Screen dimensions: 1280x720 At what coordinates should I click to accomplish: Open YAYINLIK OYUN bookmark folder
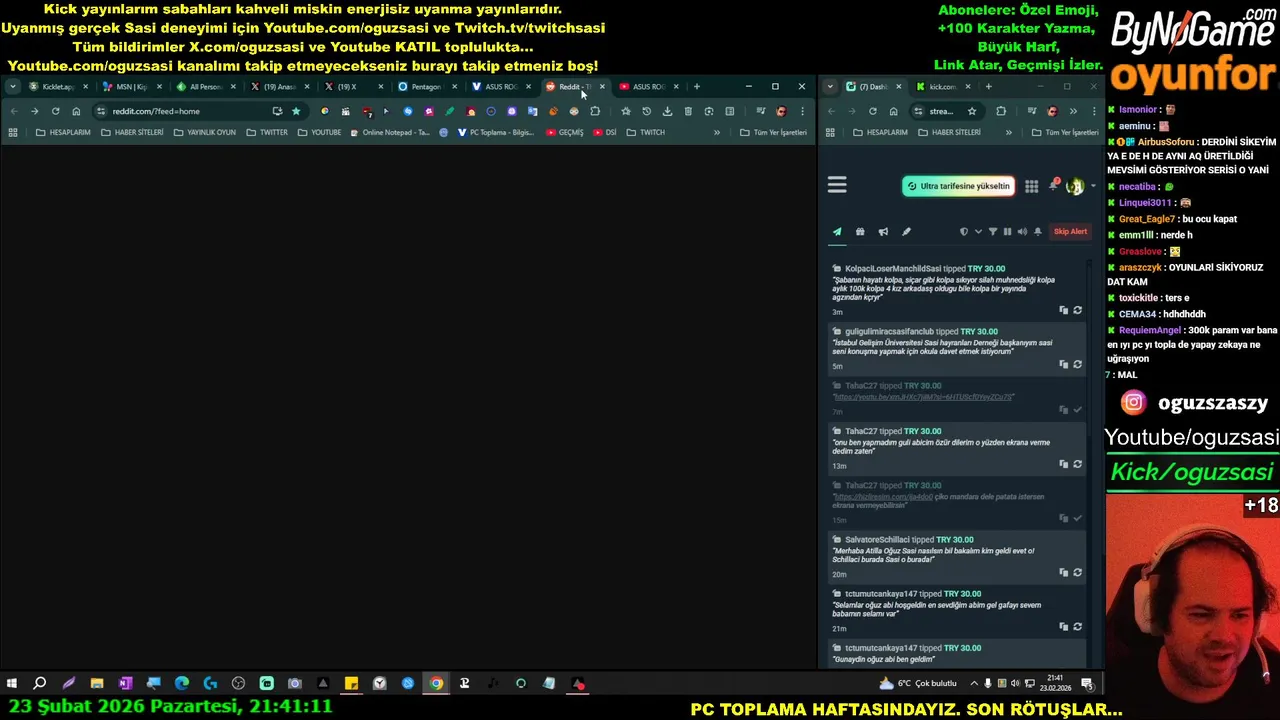click(x=204, y=132)
